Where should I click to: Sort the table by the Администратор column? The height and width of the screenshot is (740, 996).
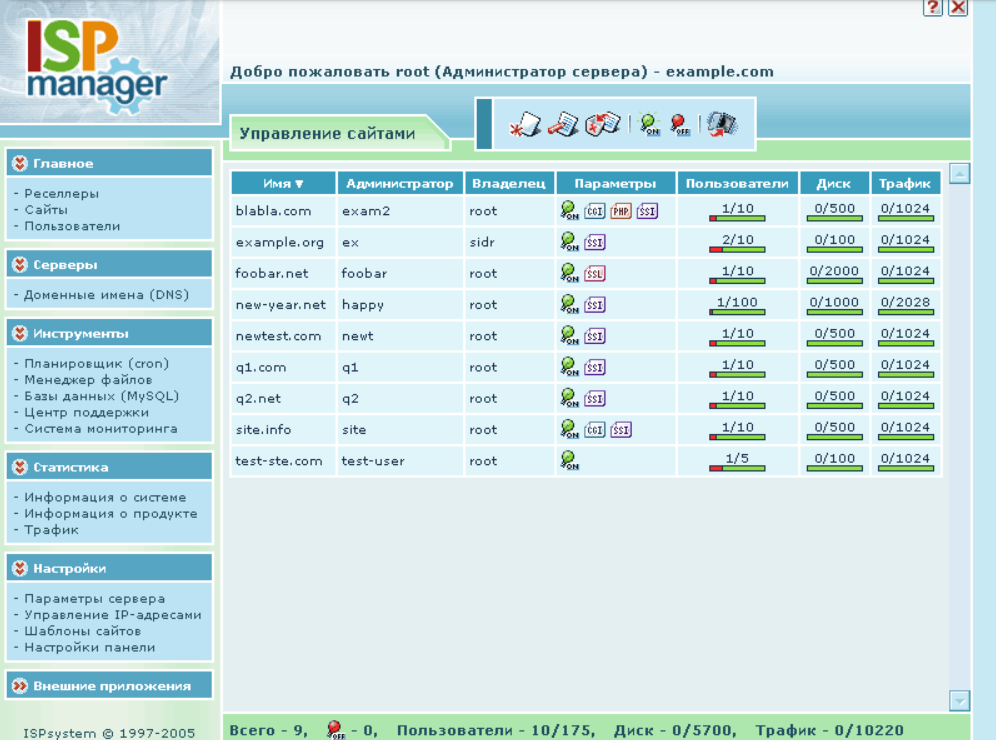(400, 183)
